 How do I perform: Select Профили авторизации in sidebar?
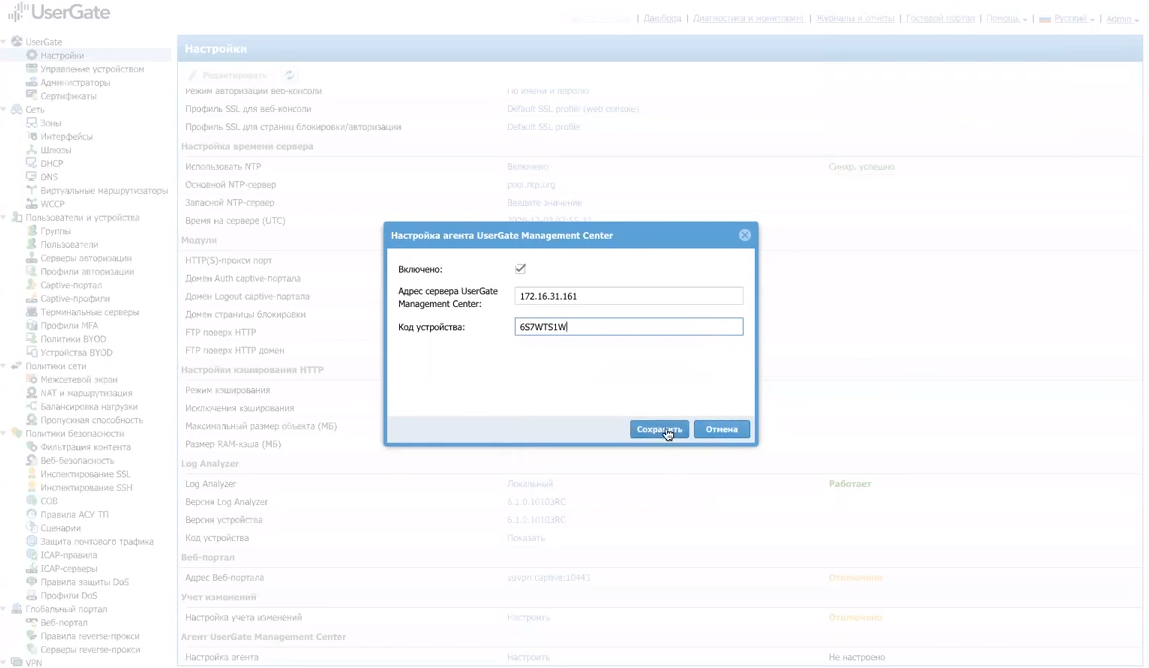point(87,271)
